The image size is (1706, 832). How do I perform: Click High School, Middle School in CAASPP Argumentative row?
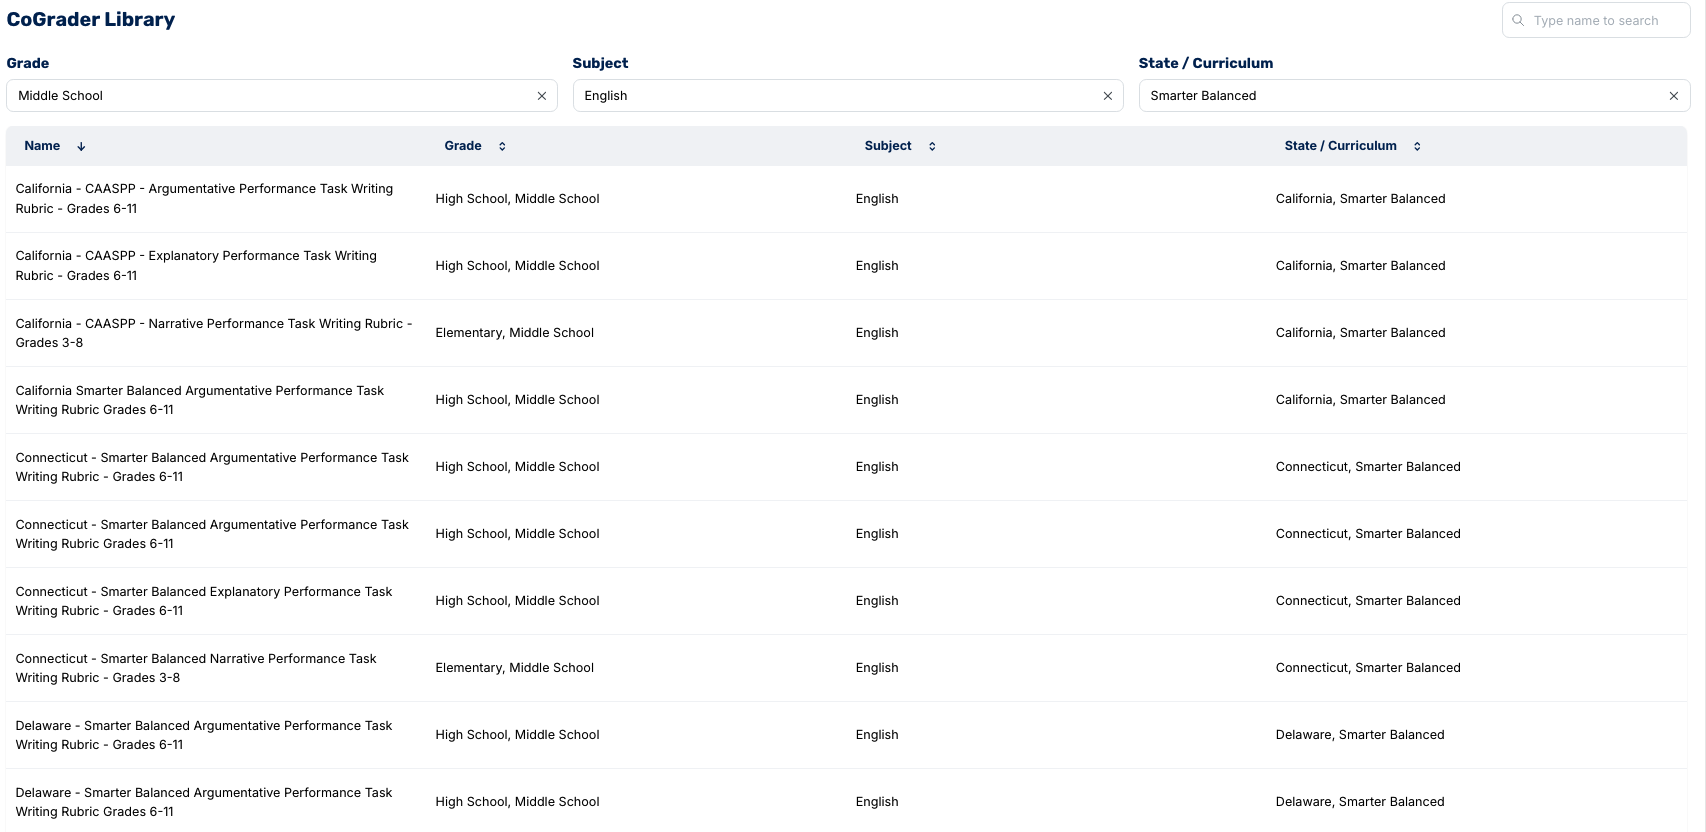click(x=517, y=199)
